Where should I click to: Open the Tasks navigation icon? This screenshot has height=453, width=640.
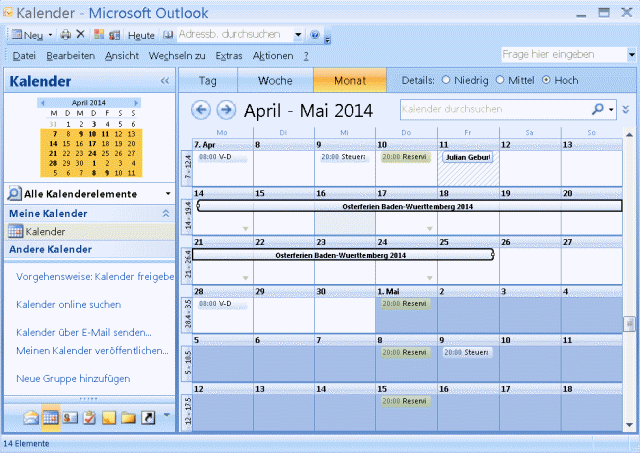[x=89, y=417]
